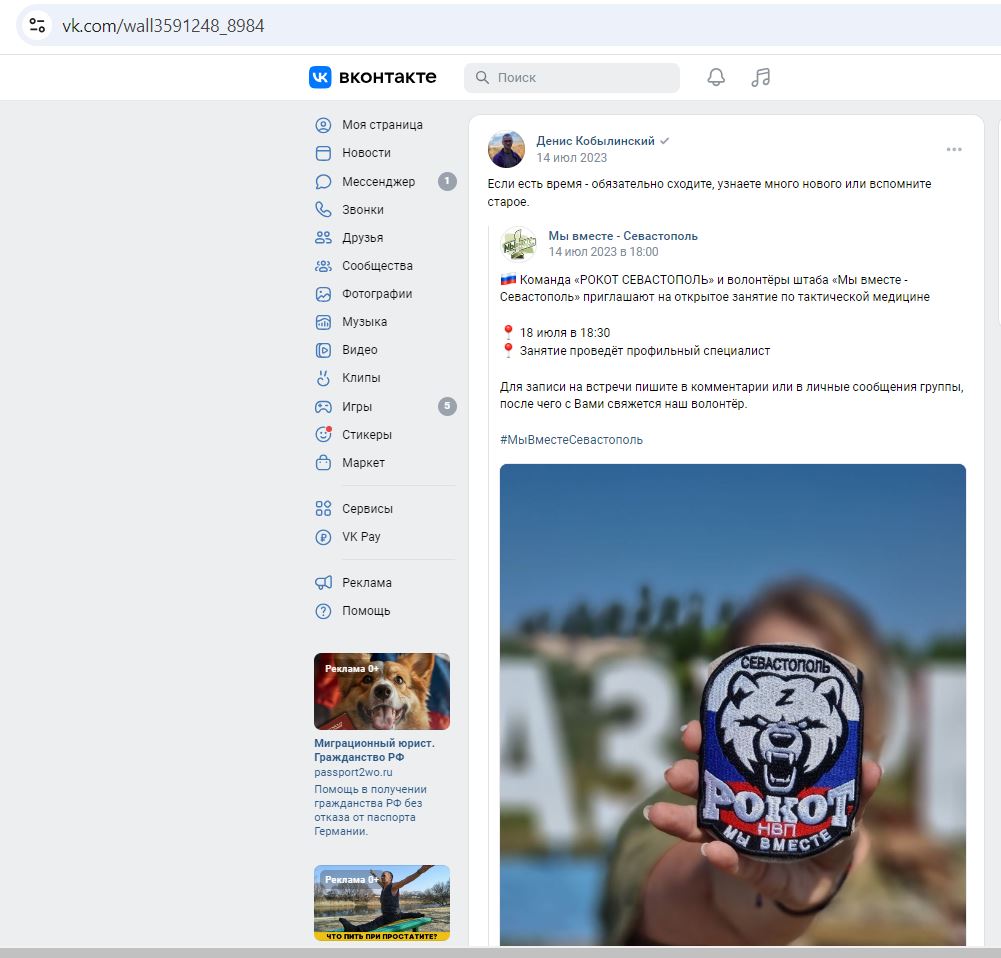Click the Помощь question mark icon
Viewport: 1001px width, 958px height.
pyautogui.click(x=324, y=611)
